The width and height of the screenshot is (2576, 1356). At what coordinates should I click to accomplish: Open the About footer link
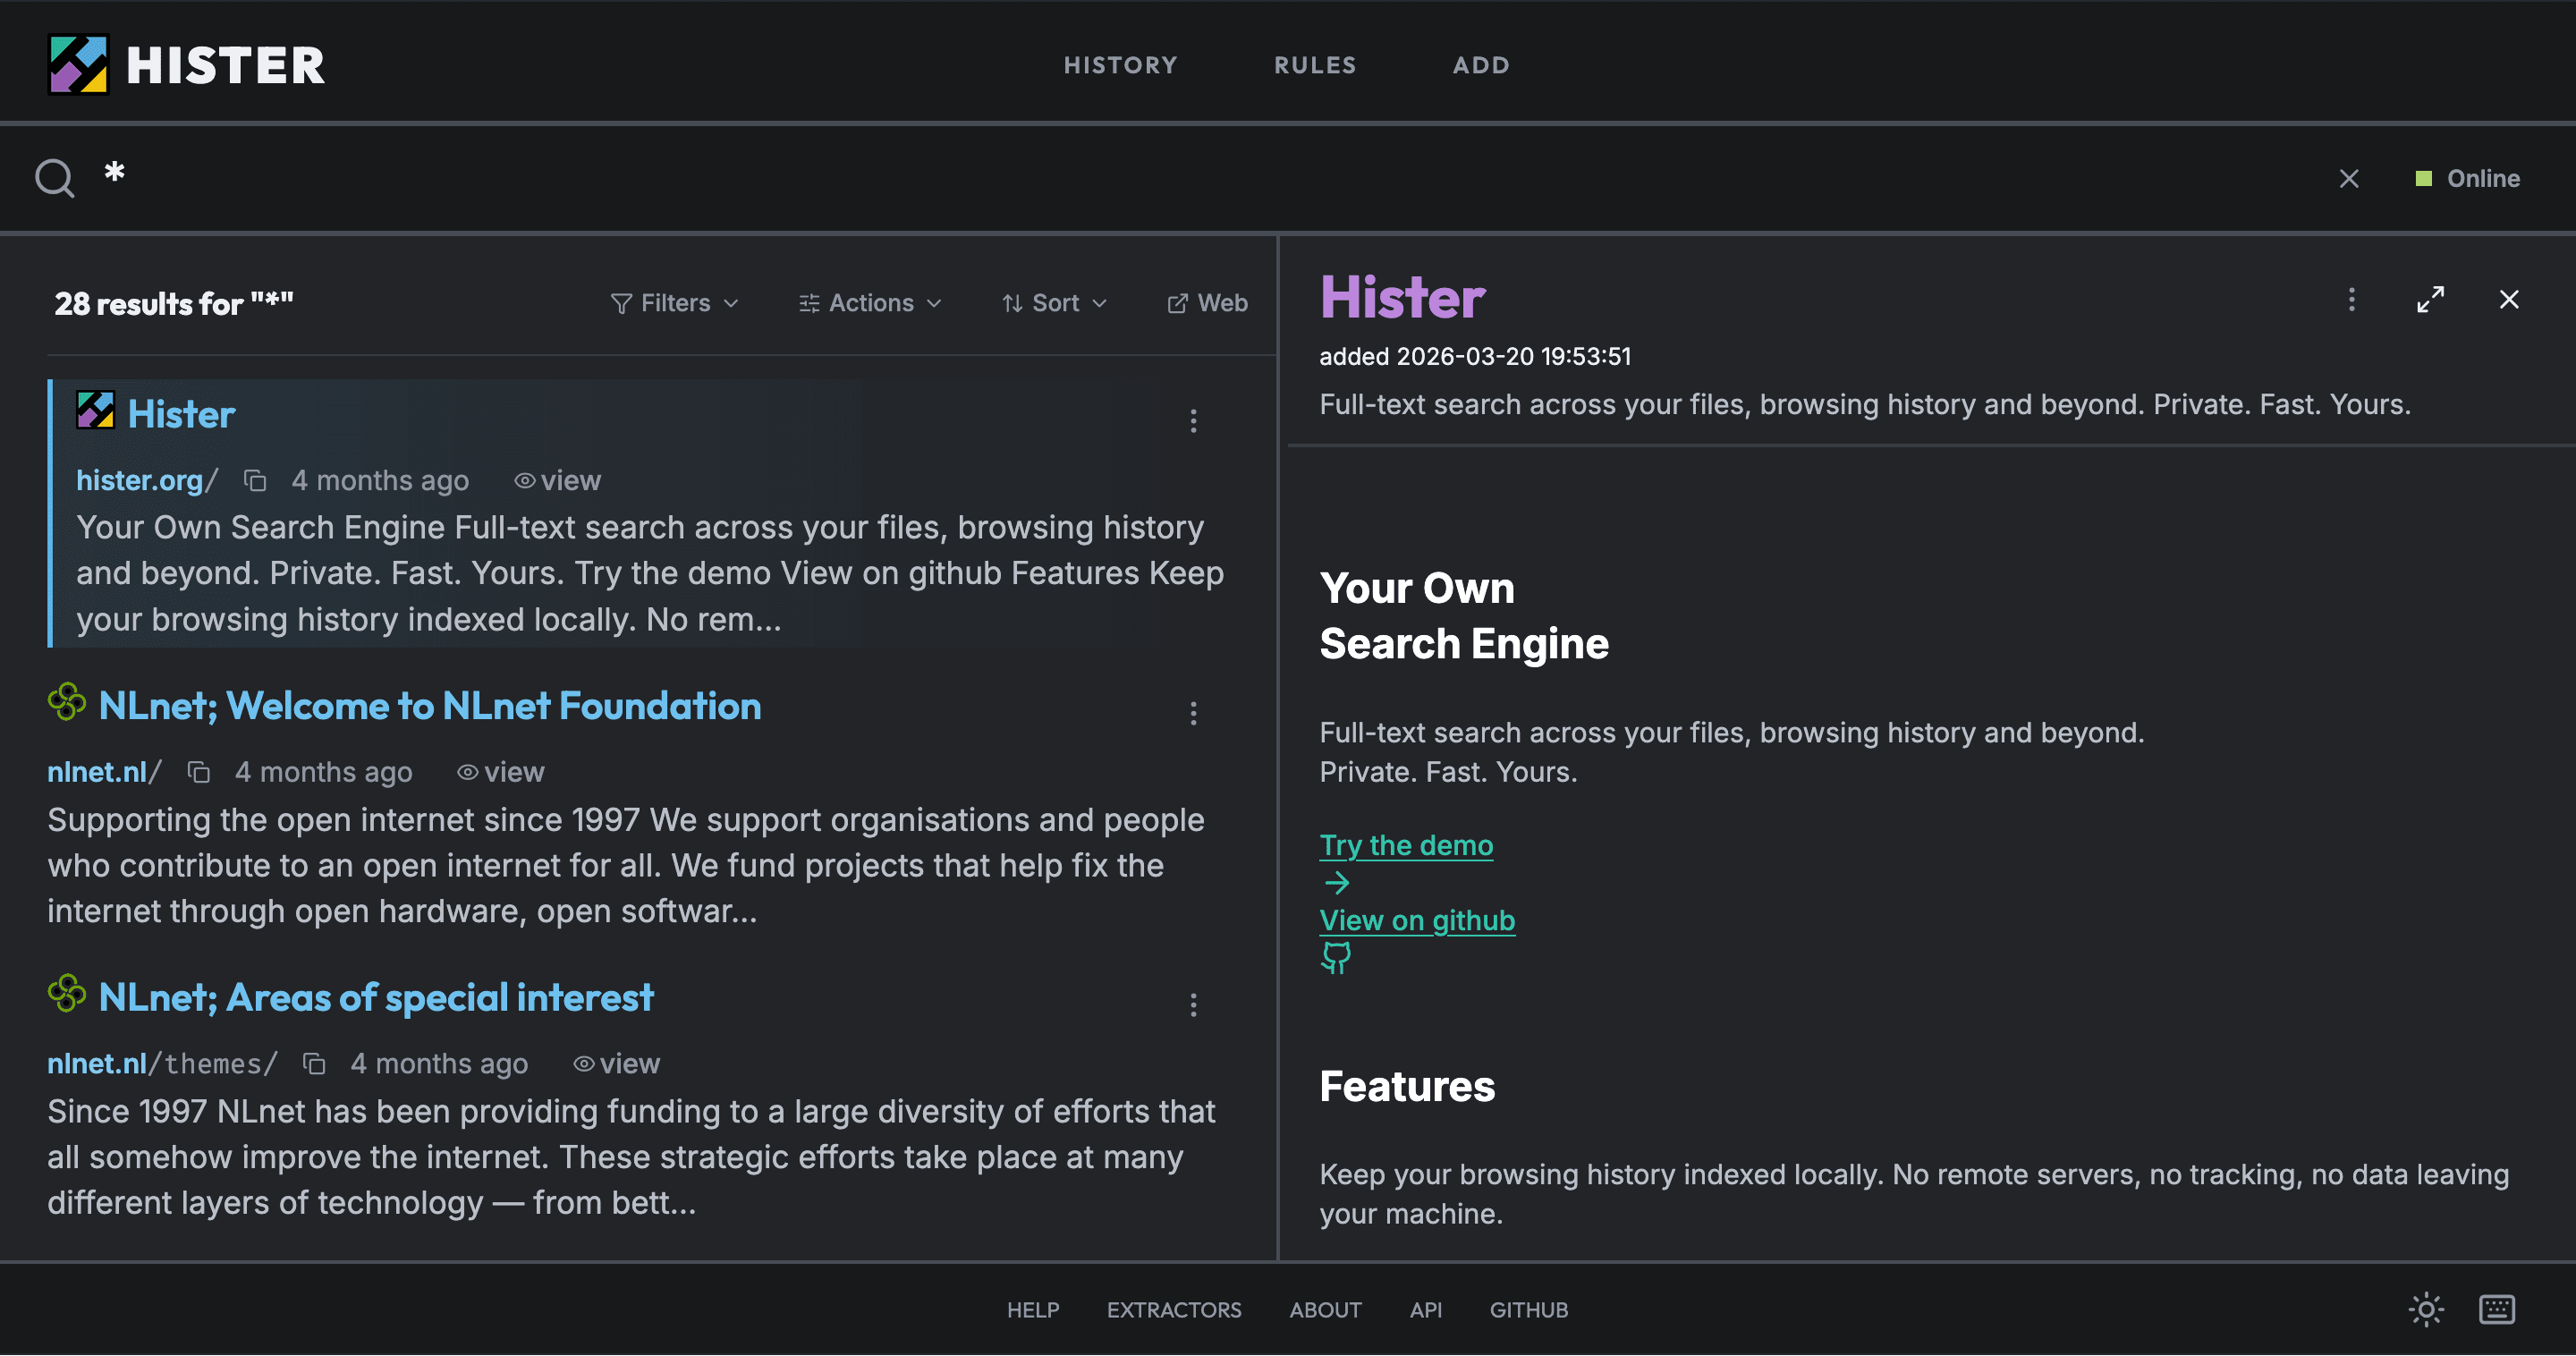[1325, 1310]
